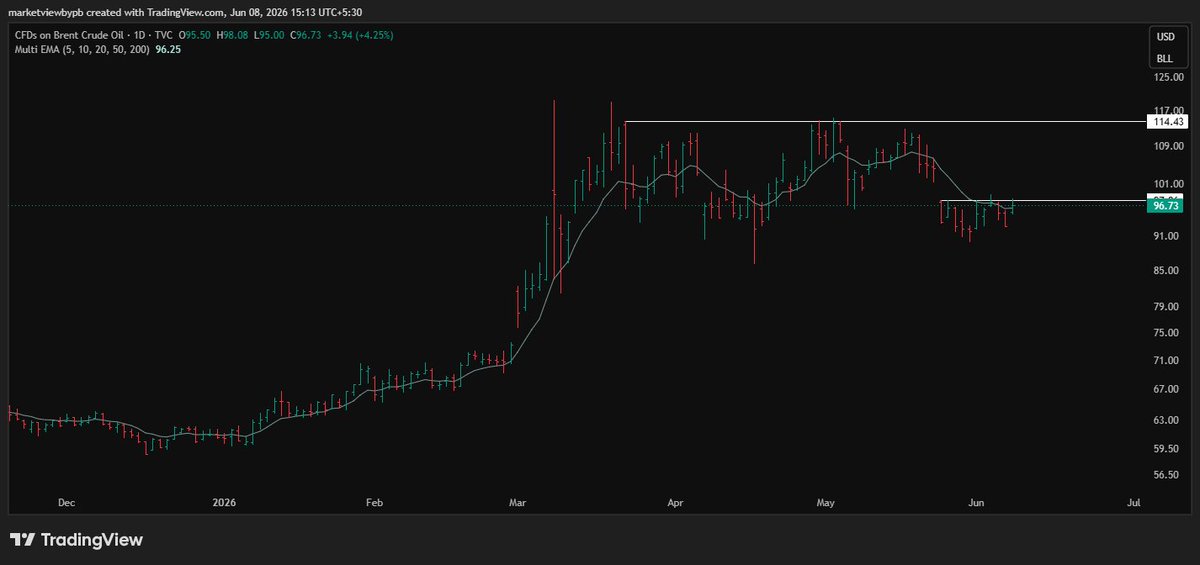Open the BLL unit selector
1200x565 pixels.
(x=1165, y=59)
